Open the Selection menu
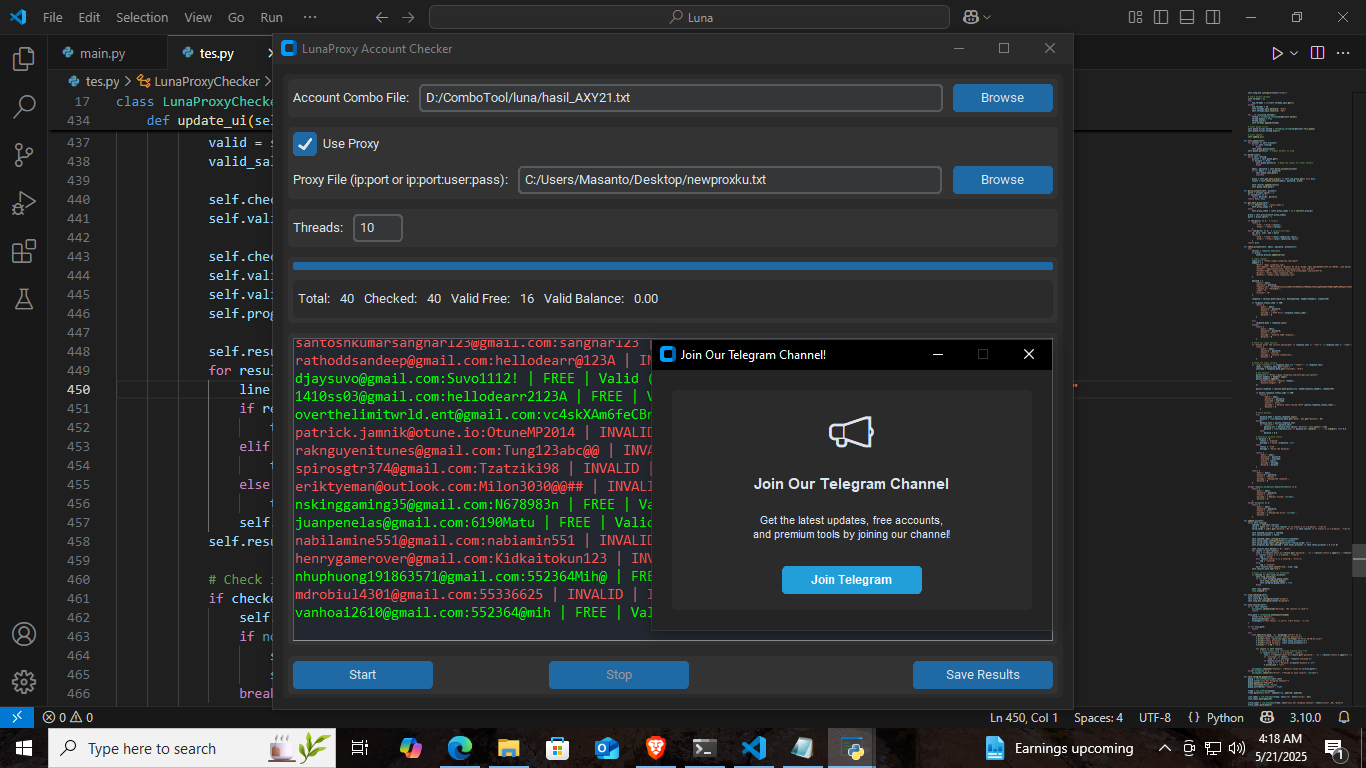Image resolution: width=1366 pixels, height=768 pixels. click(x=142, y=17)
